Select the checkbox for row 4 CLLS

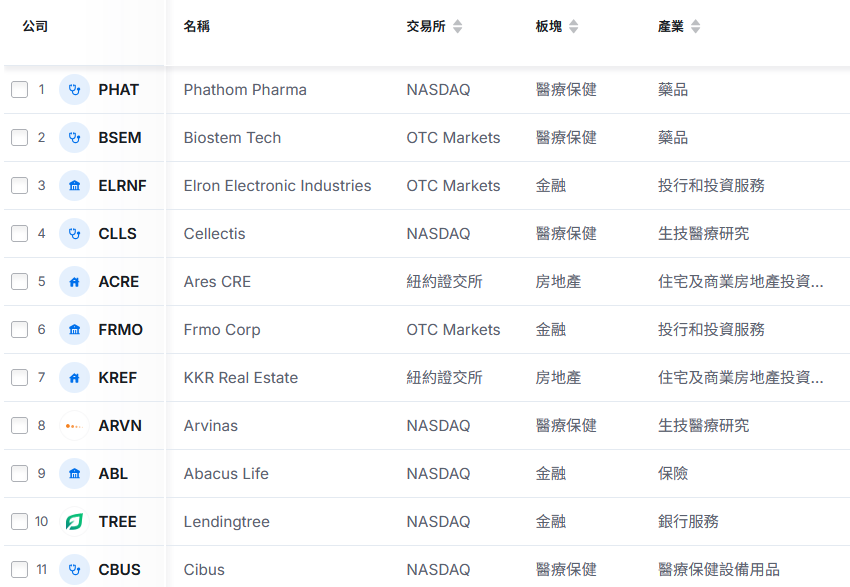20,234
